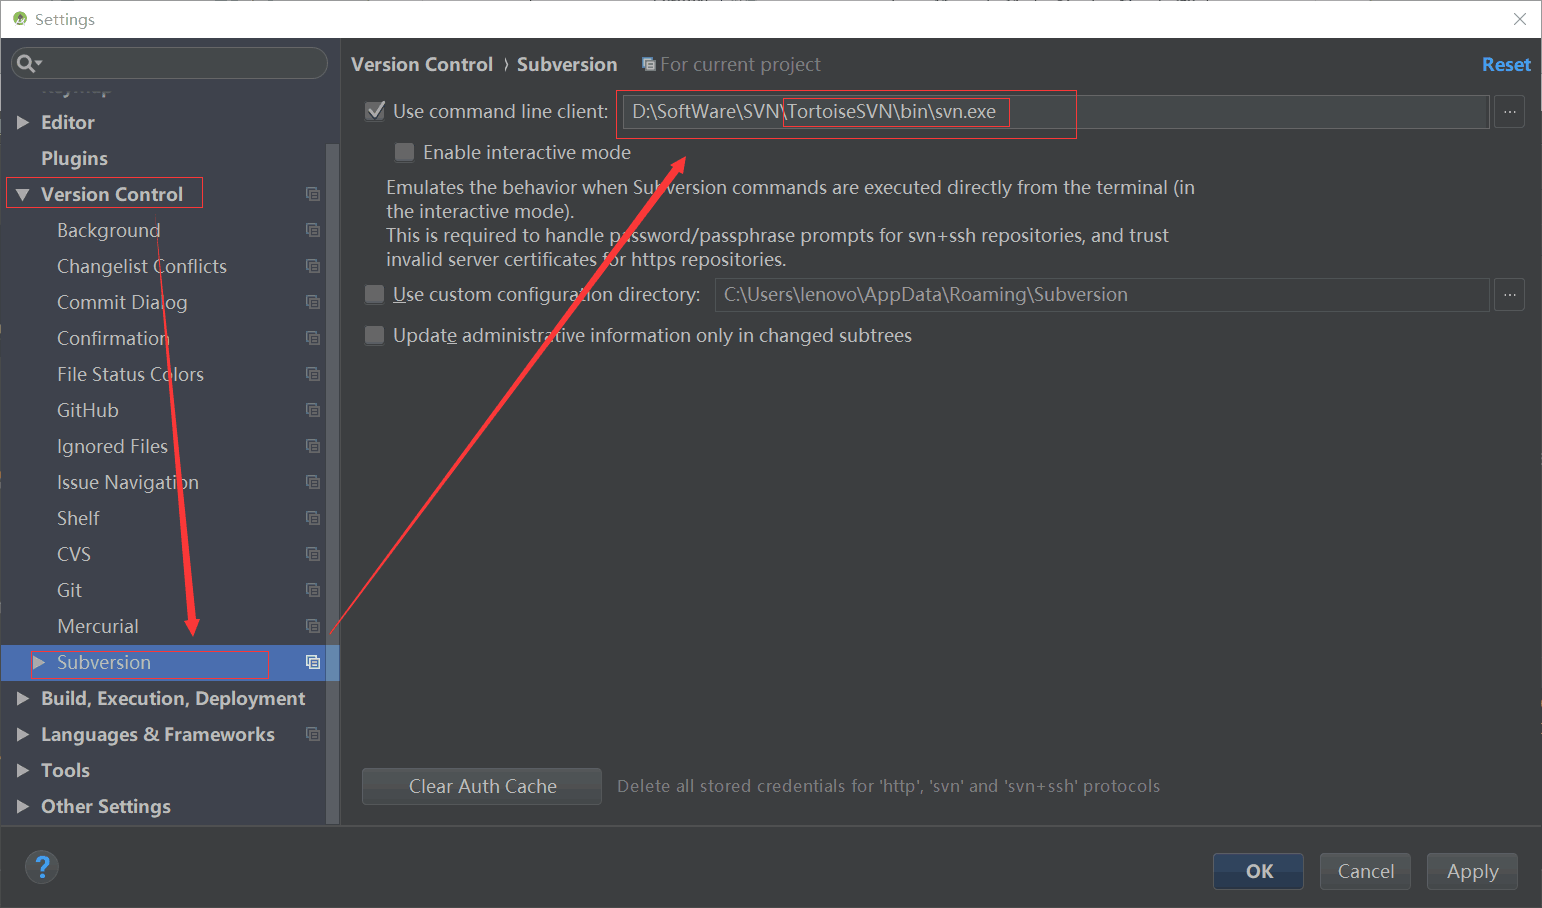Open File Status Colors settings
This screenshot has height=908, width=1542.
tap(130, 374)
